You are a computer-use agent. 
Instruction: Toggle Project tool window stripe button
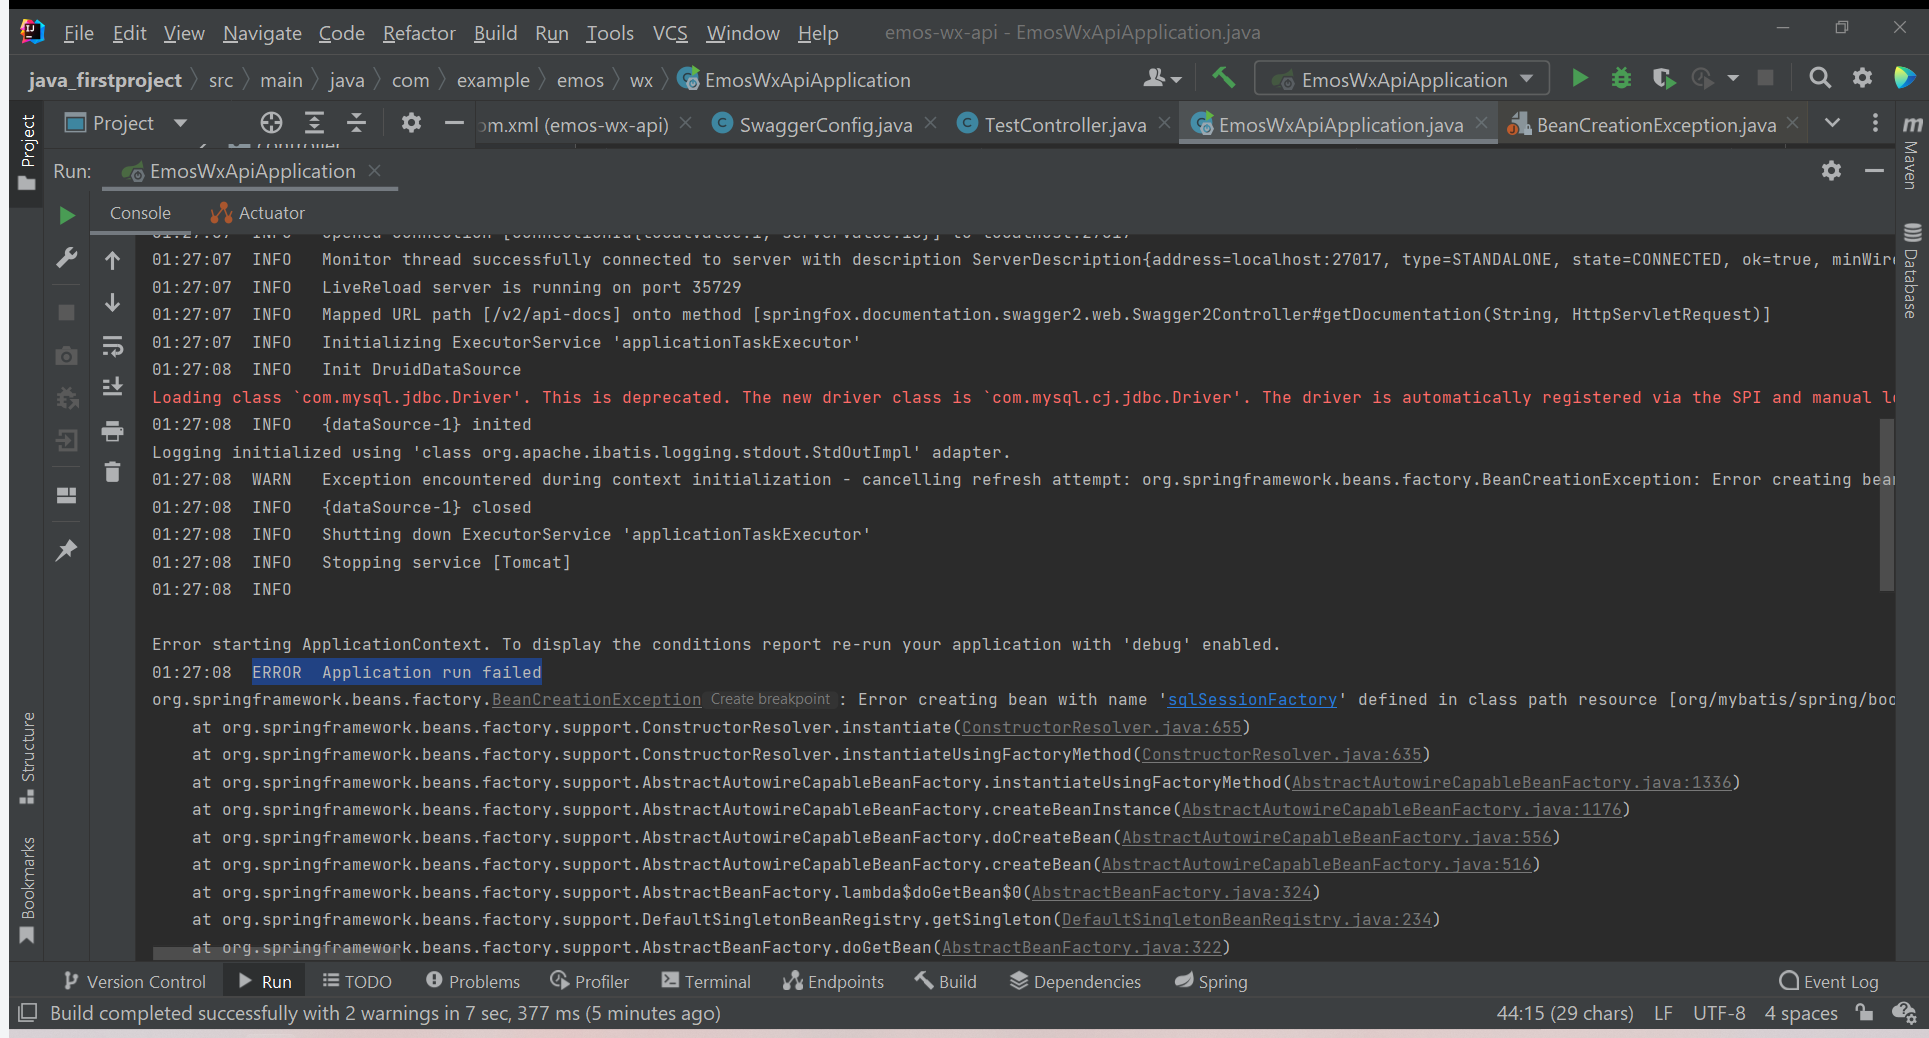27,152
